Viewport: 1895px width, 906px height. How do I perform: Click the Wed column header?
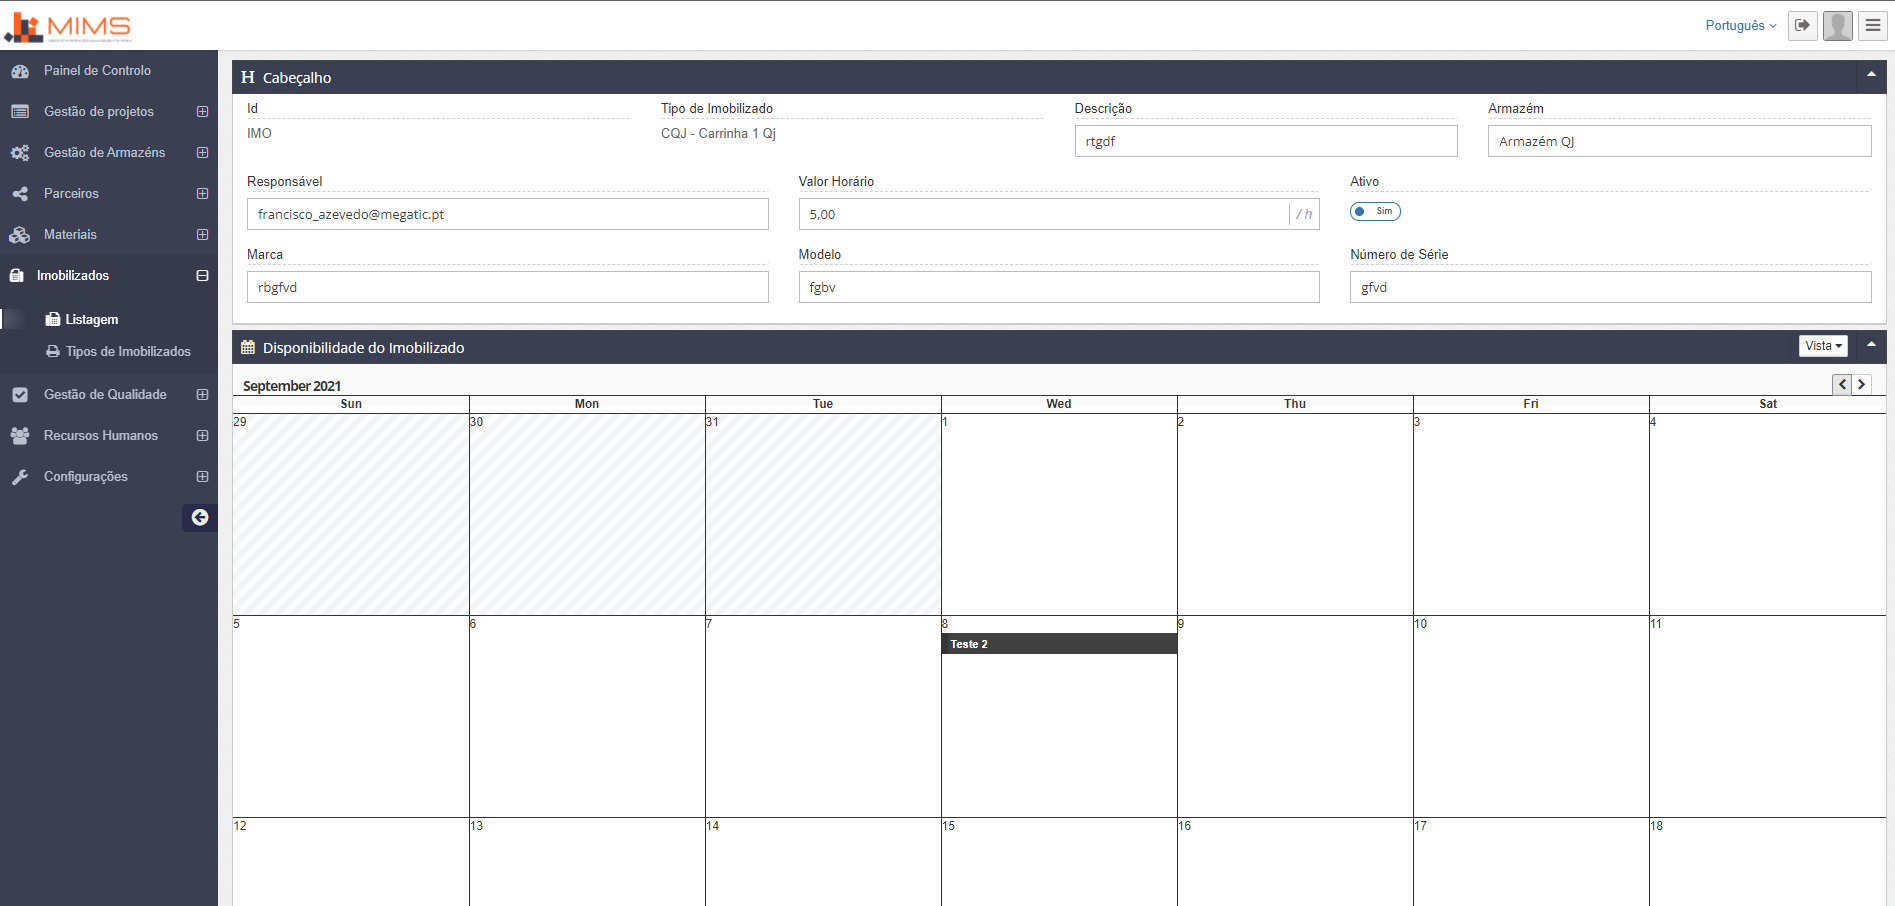point(1059,404)
